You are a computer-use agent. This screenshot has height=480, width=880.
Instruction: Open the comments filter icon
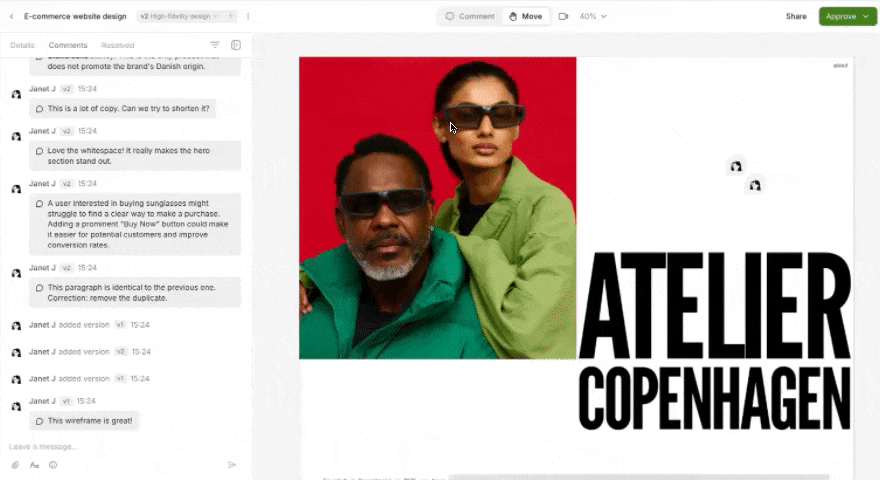[215, 45]
